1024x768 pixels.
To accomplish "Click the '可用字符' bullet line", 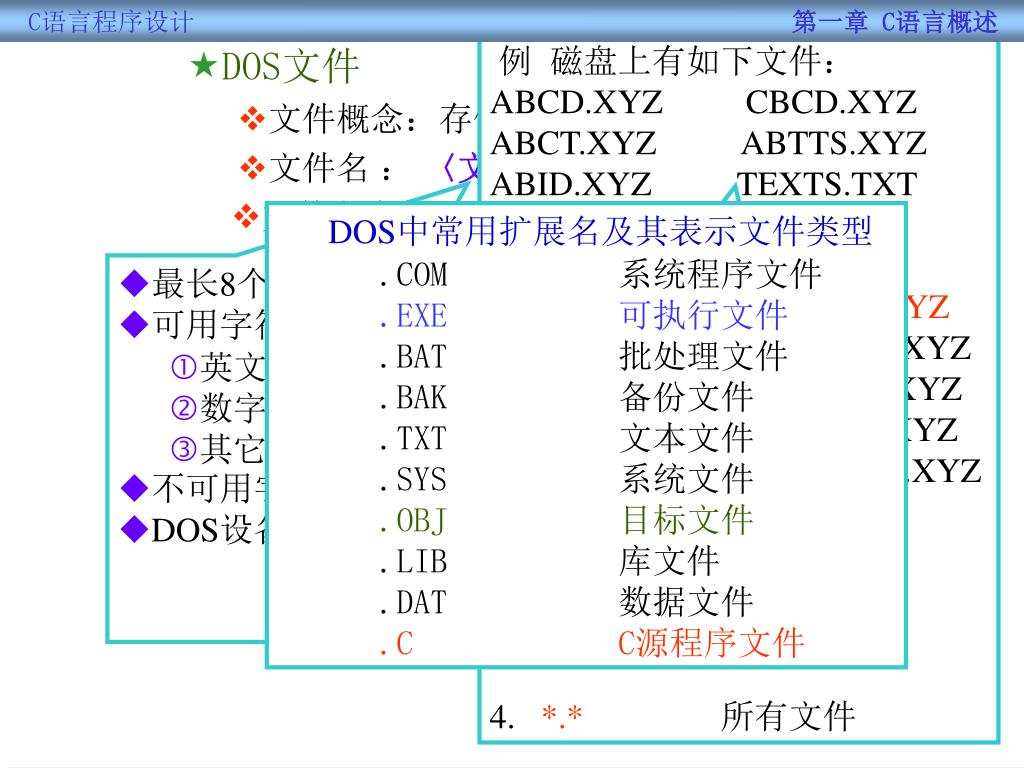I will 194,324.
